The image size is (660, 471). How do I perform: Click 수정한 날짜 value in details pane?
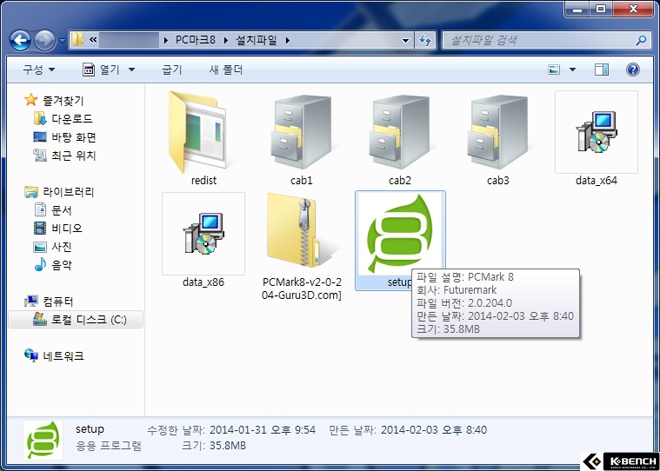(262, 430)
